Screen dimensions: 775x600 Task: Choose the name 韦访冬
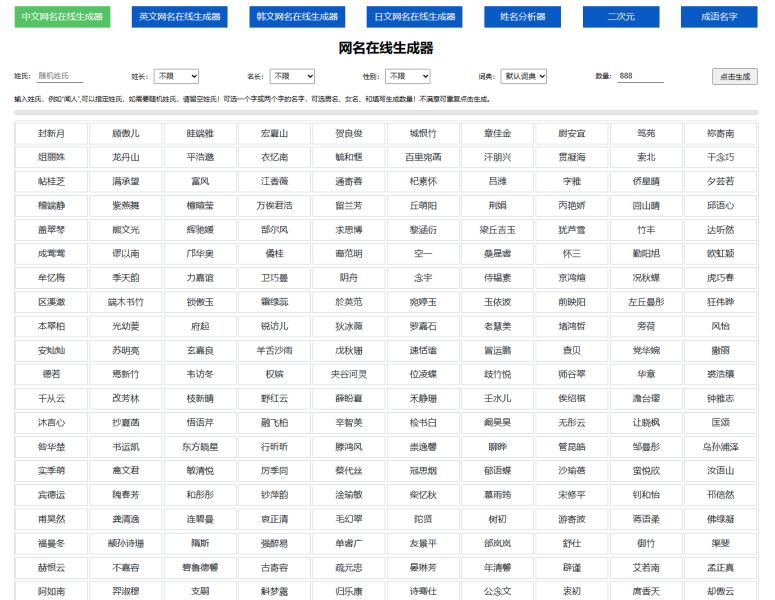click(x=200, y=374)
